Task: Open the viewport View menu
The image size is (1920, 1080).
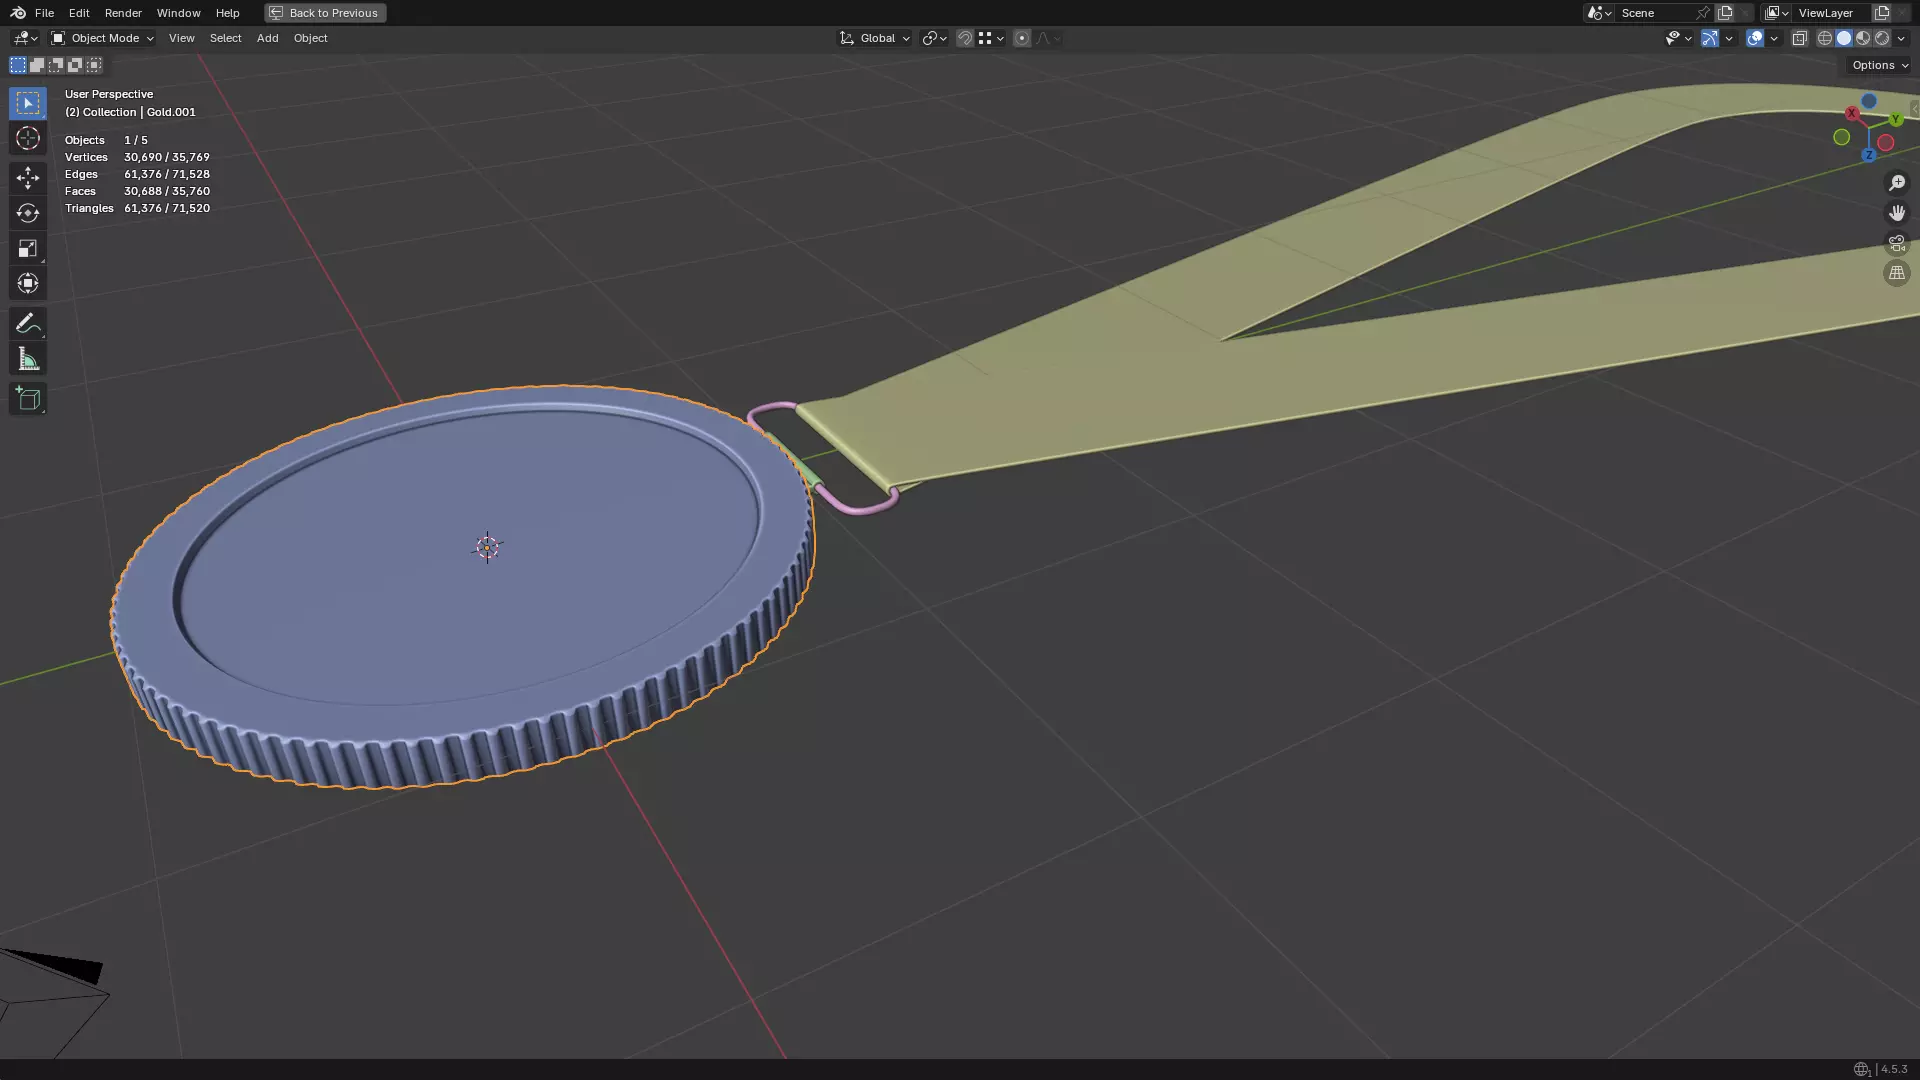Action: click(x=182, y=38)
